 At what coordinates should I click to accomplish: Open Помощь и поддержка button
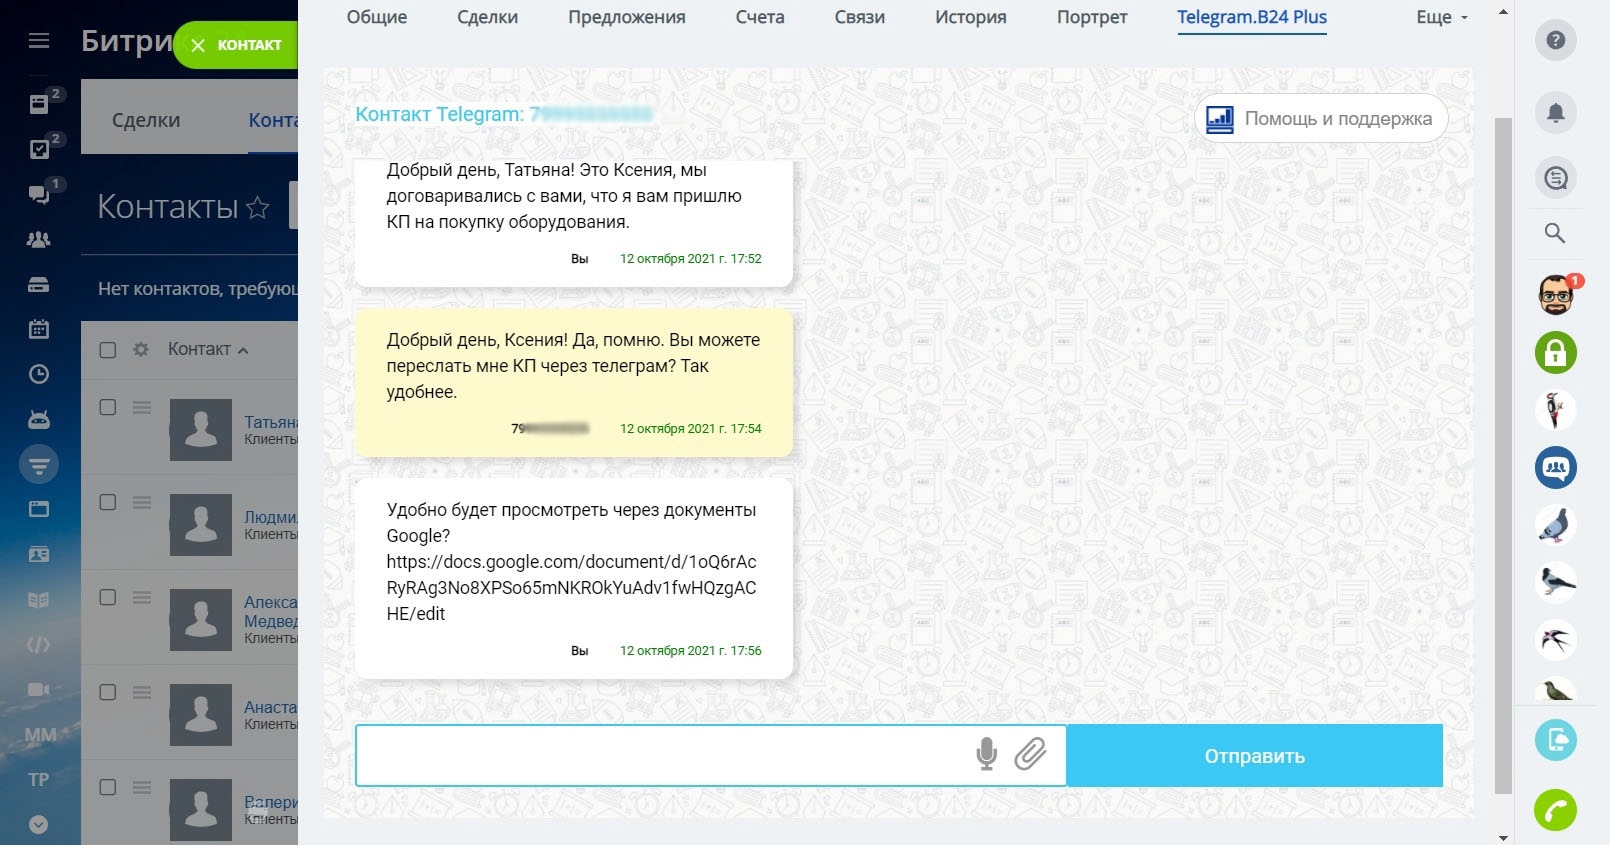pyautogui.click(x=1321, y=119)
